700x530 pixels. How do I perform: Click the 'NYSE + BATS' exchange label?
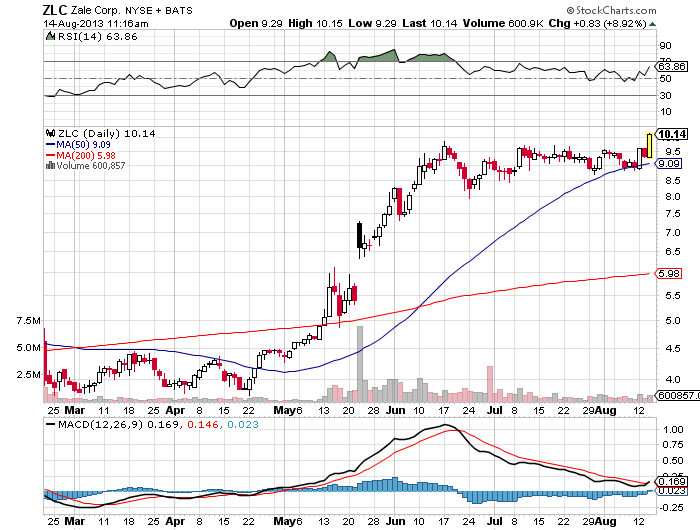(158, 10)
